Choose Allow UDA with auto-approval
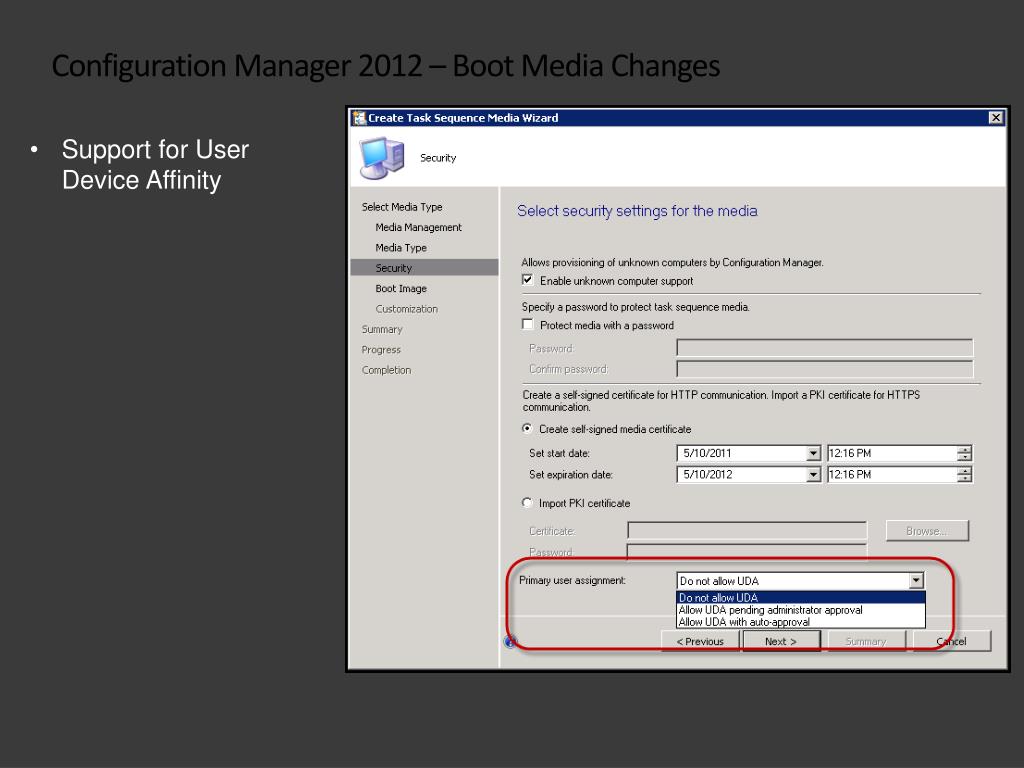Image resolution: width=1024 pixels, height=768 pixels. tap(801, 622)
